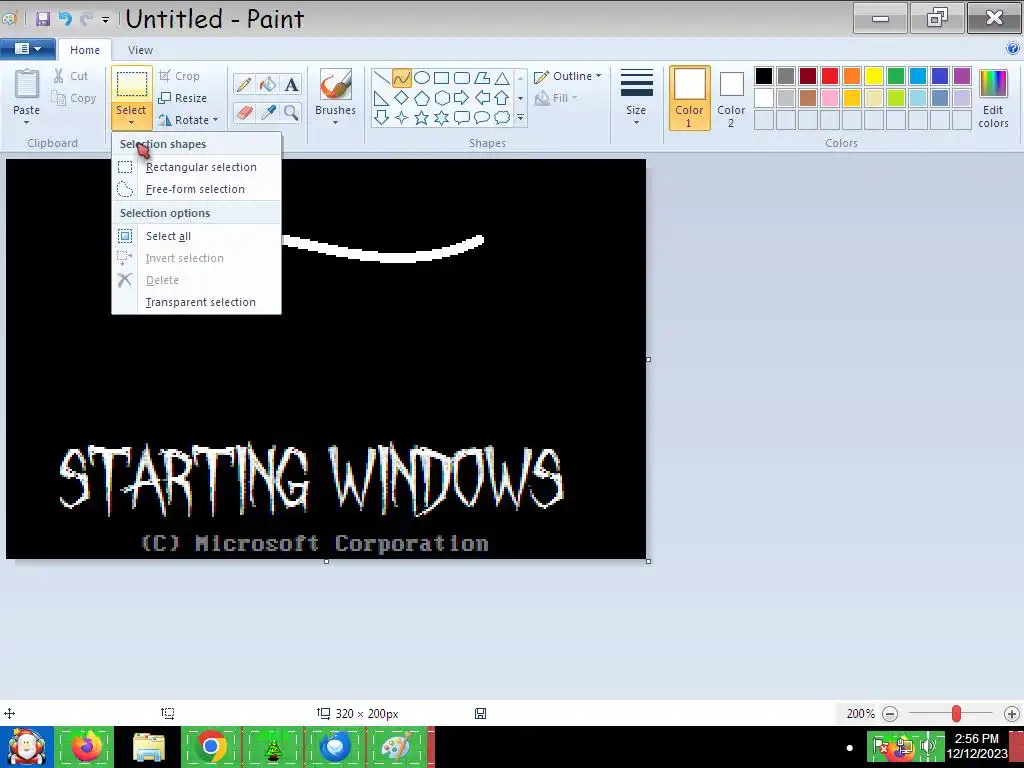The height and width of the screenshot is (768, 1024).
Task: Click the bottom-right canvas resize handle
Action: 648,562
